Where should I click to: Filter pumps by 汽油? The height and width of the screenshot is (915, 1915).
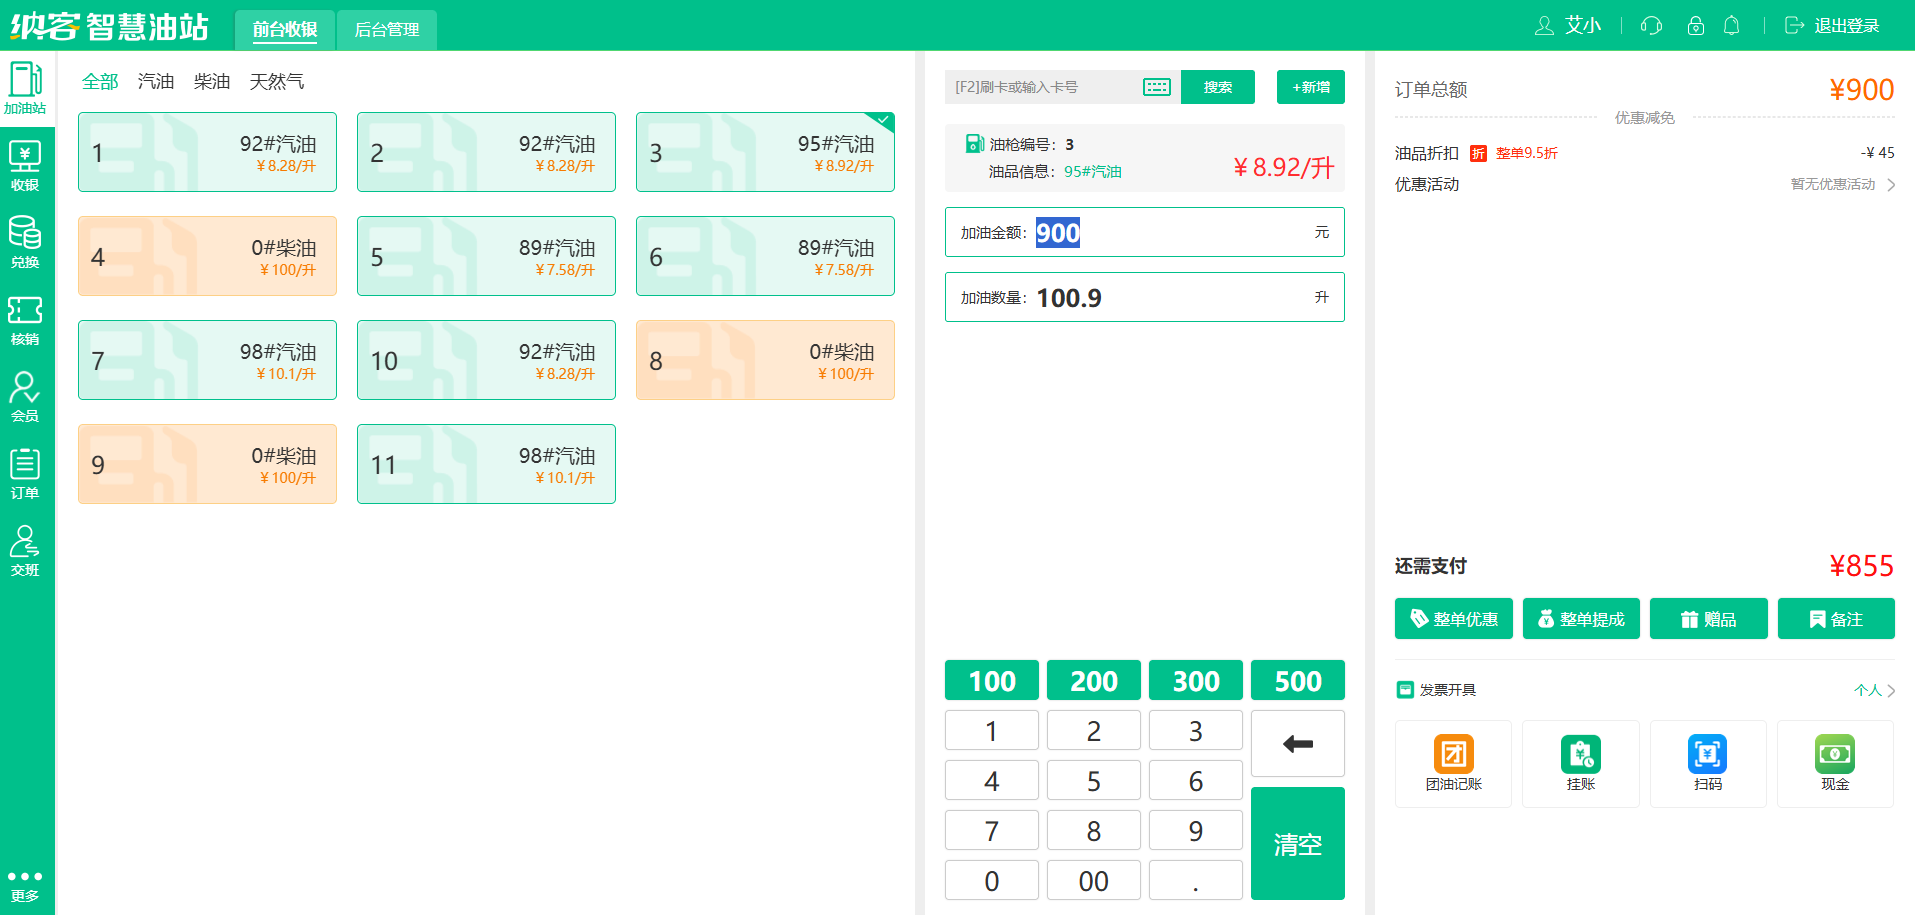pyautogui.click(x=156, y=81)
